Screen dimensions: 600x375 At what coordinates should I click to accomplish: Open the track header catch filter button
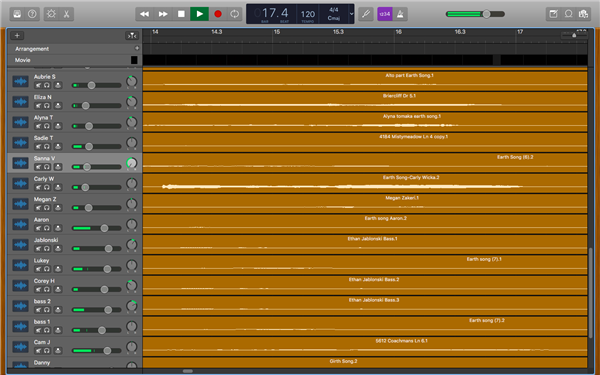[132, 36]
